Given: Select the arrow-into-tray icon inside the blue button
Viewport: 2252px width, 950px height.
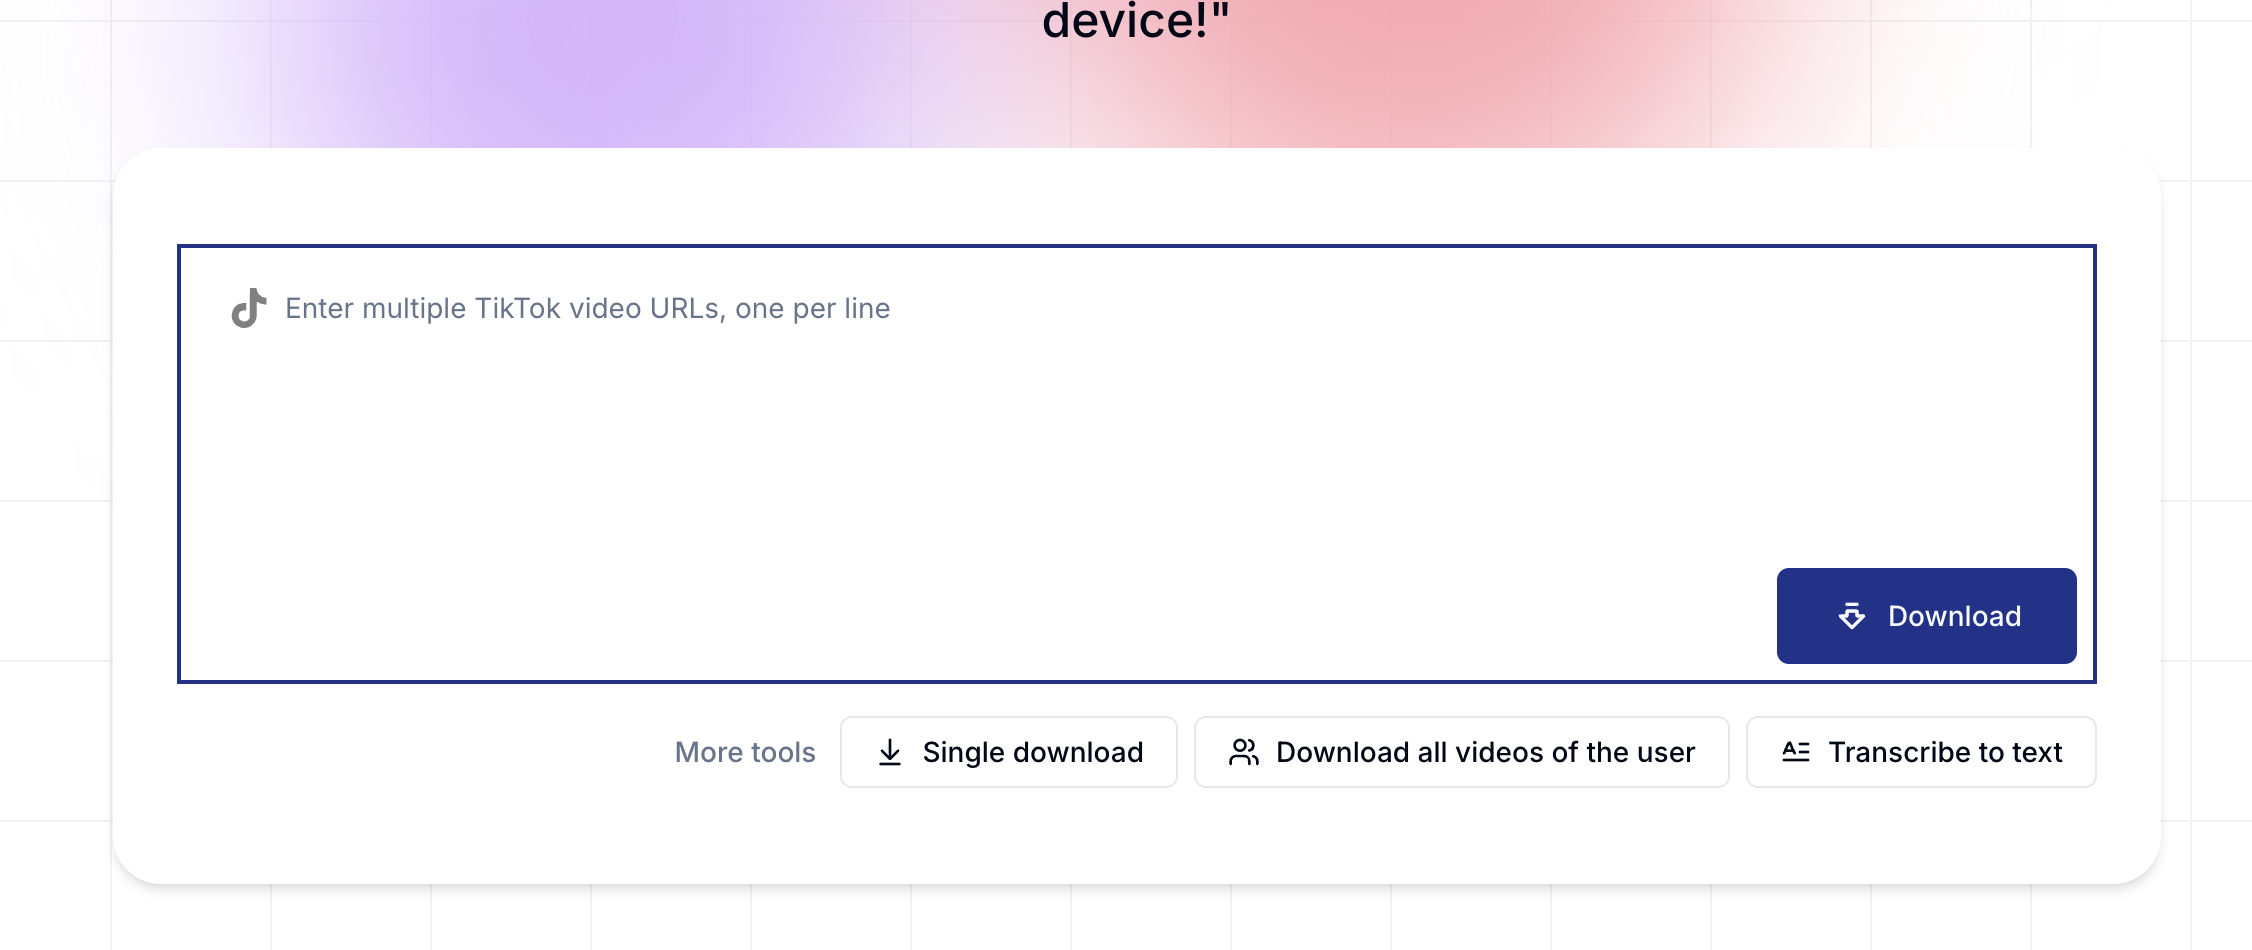Looking at the screenshot, I should coord(1853,616).
